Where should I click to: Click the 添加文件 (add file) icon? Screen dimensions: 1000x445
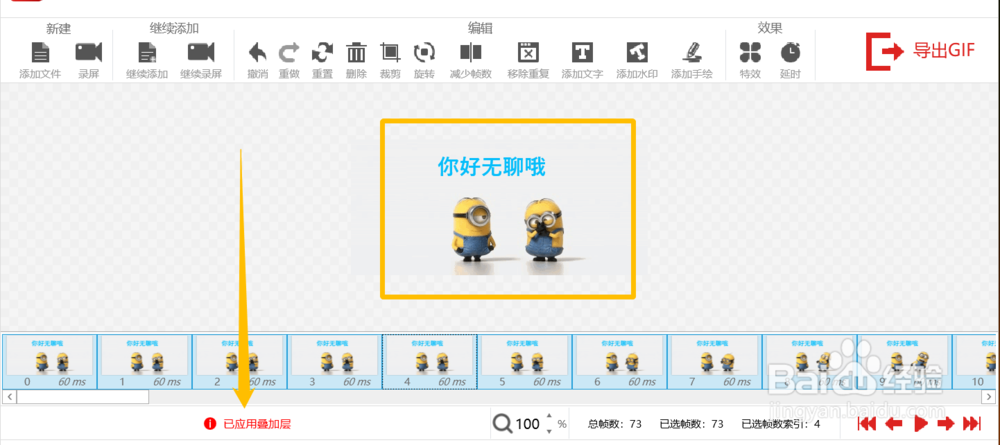click(x=40, y=52)
